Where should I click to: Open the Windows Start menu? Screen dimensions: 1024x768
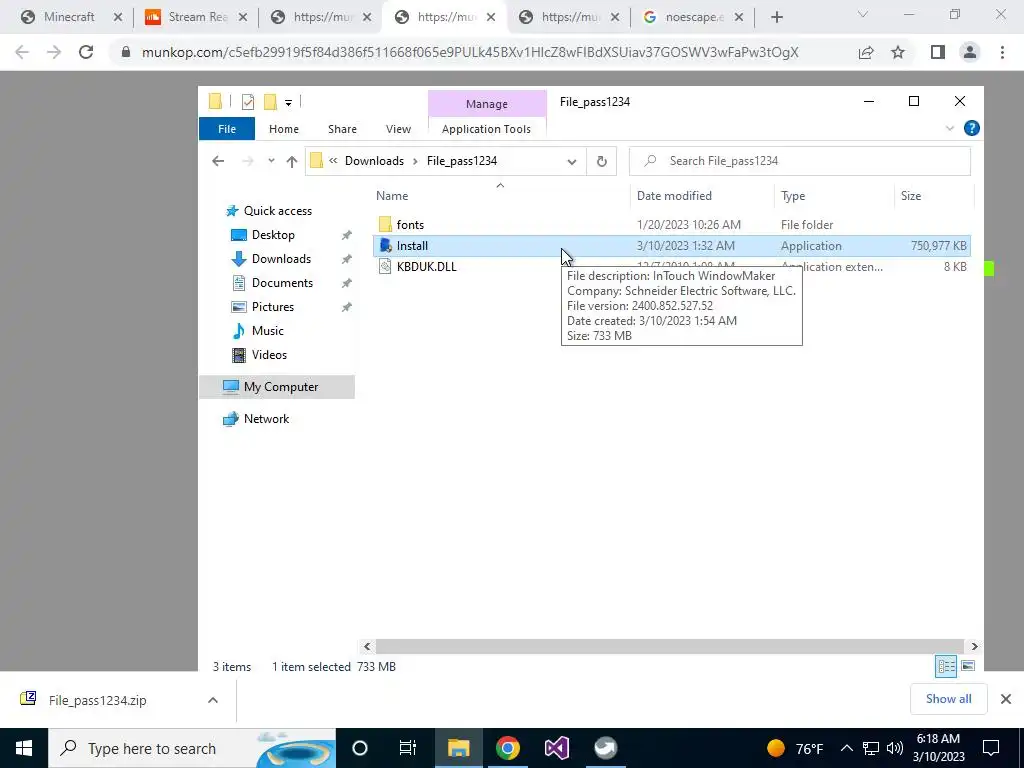coord(24,748)
